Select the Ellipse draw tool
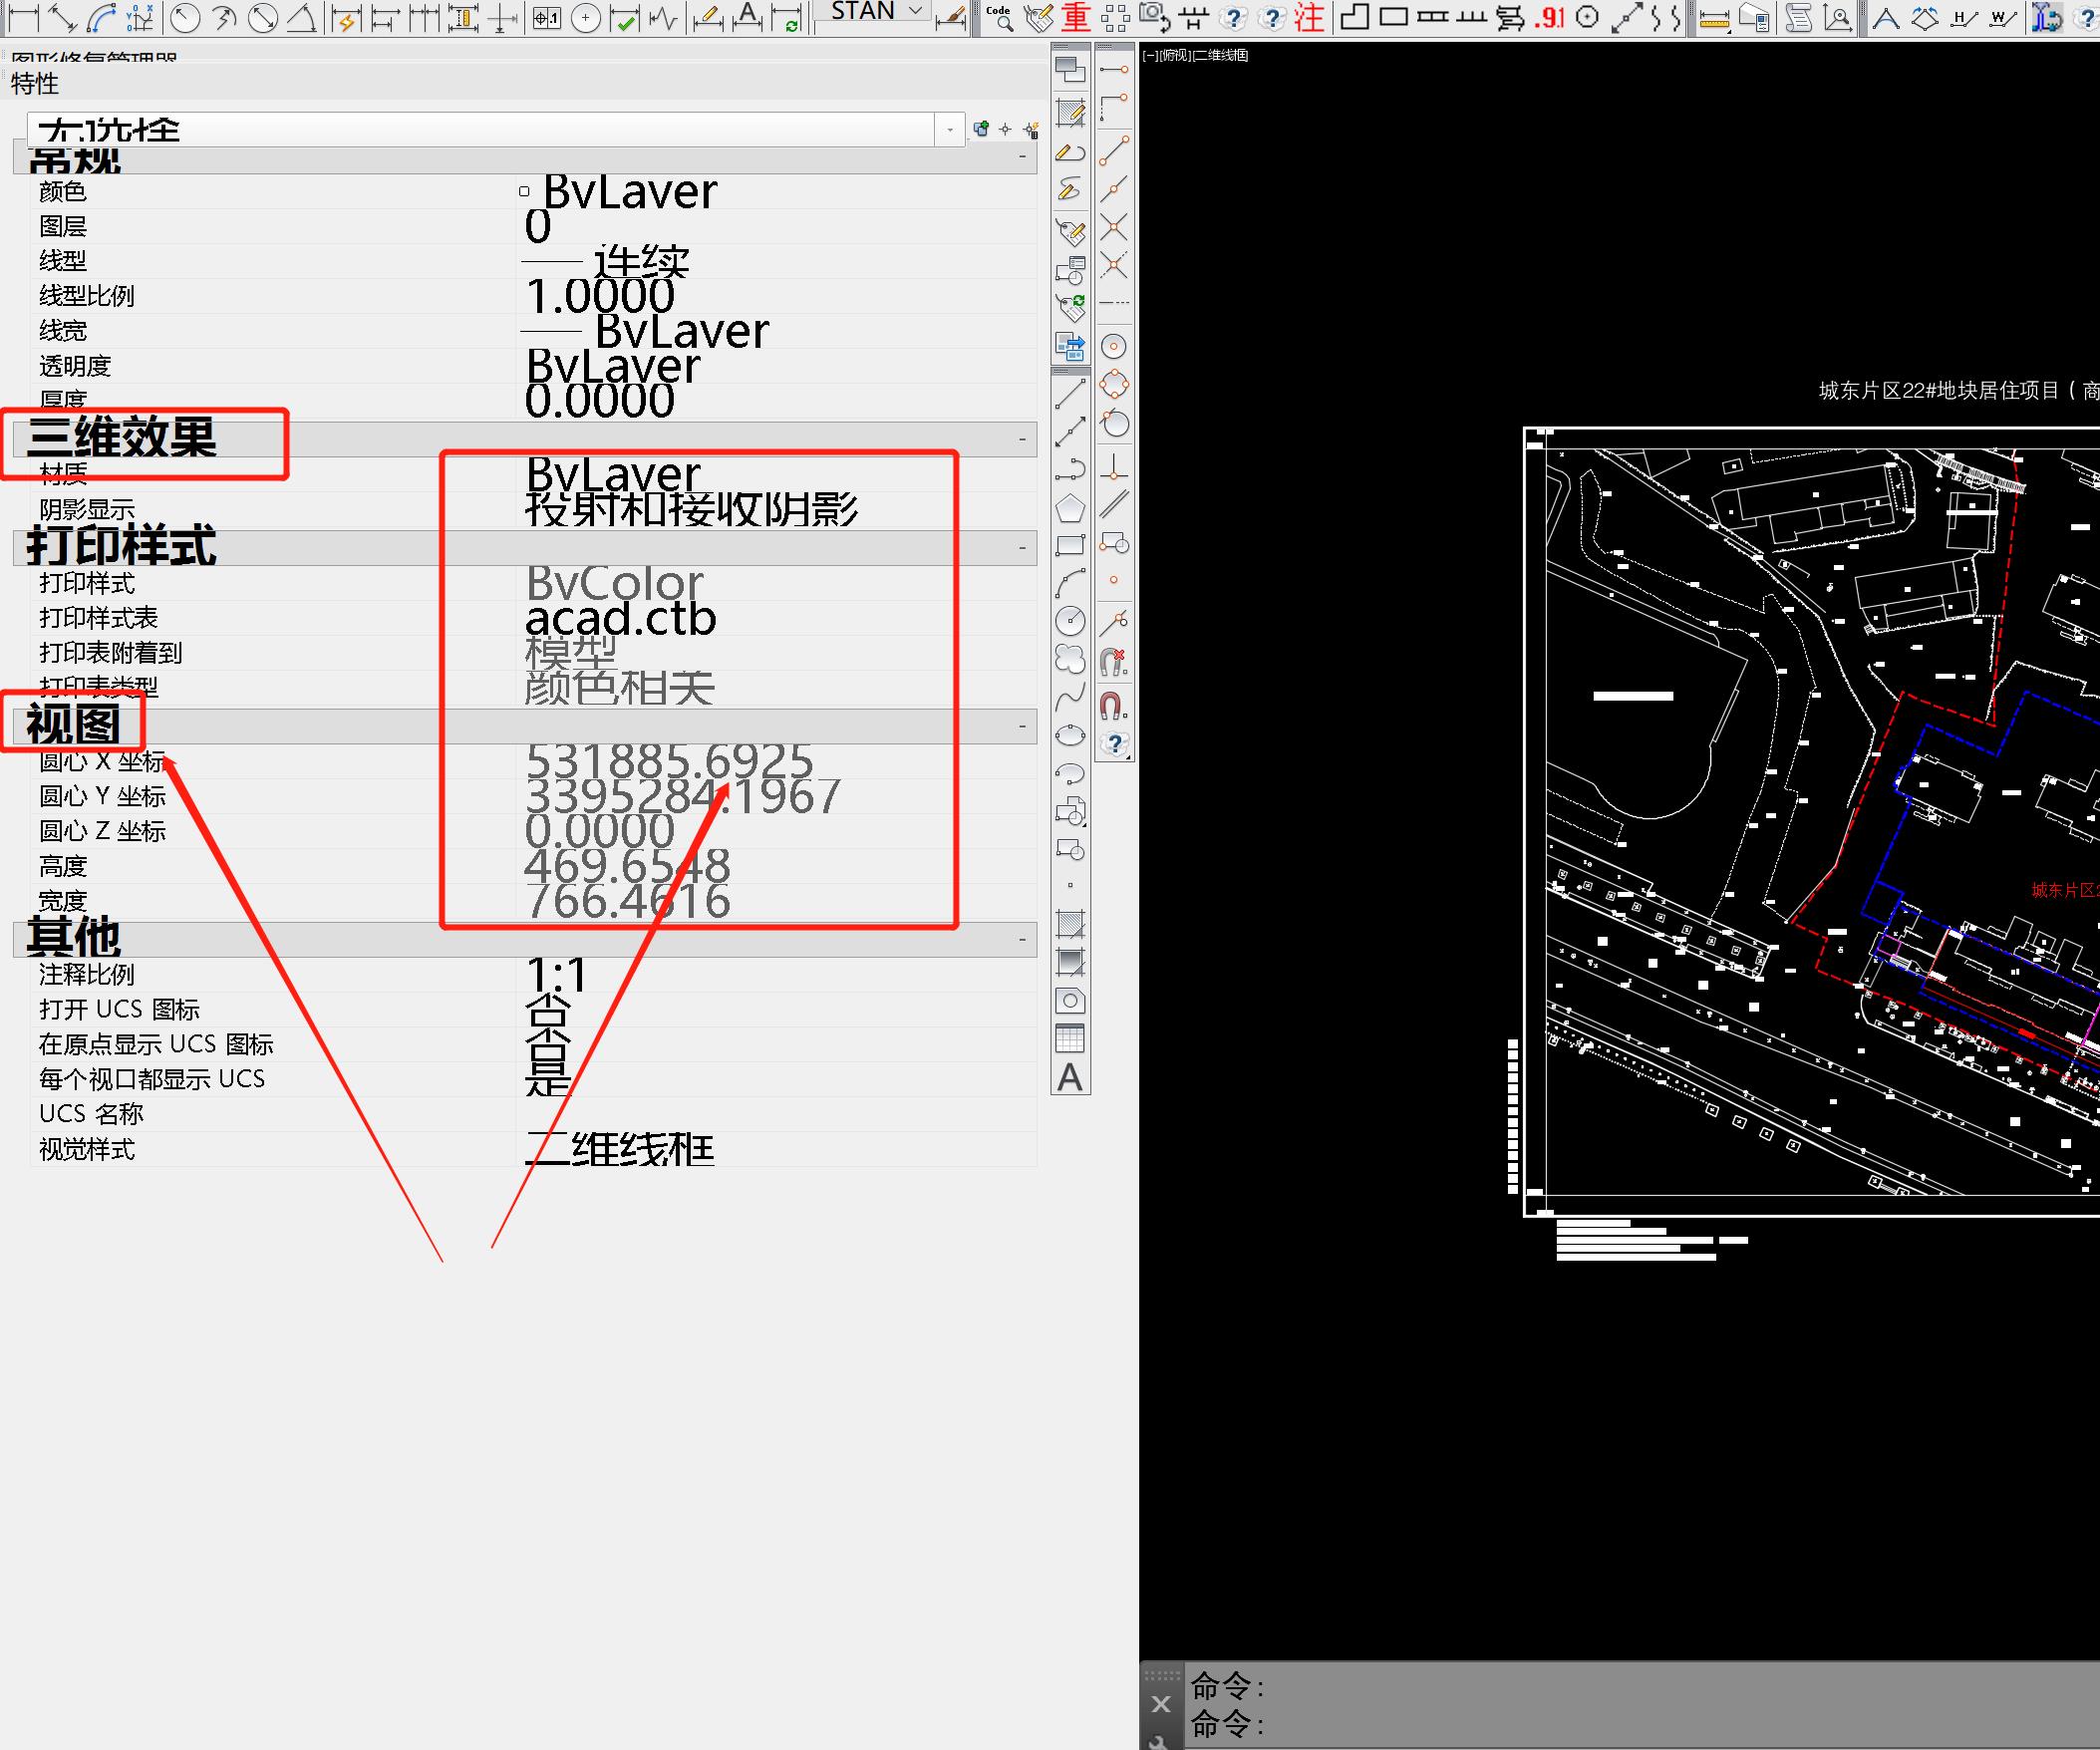Image resolution: width=2100 pixels, height=1750 pixels. pos(1070,736)
